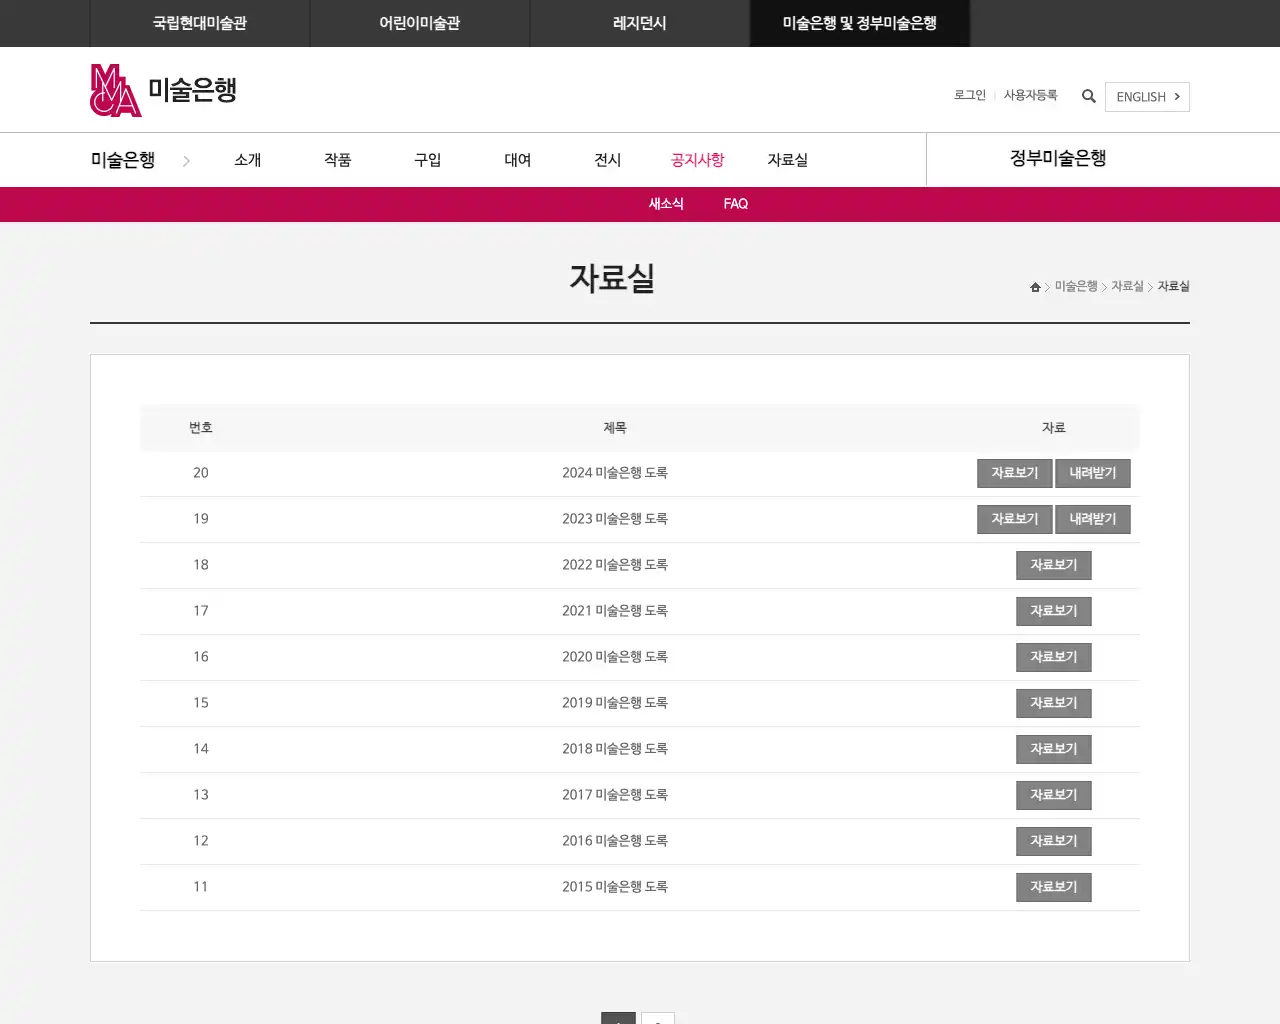Image resolution: width=1280 pixels, height=1024 pixels.
Task: Click 미술은행 in the breadcrumb
Action: [1076, 286]
